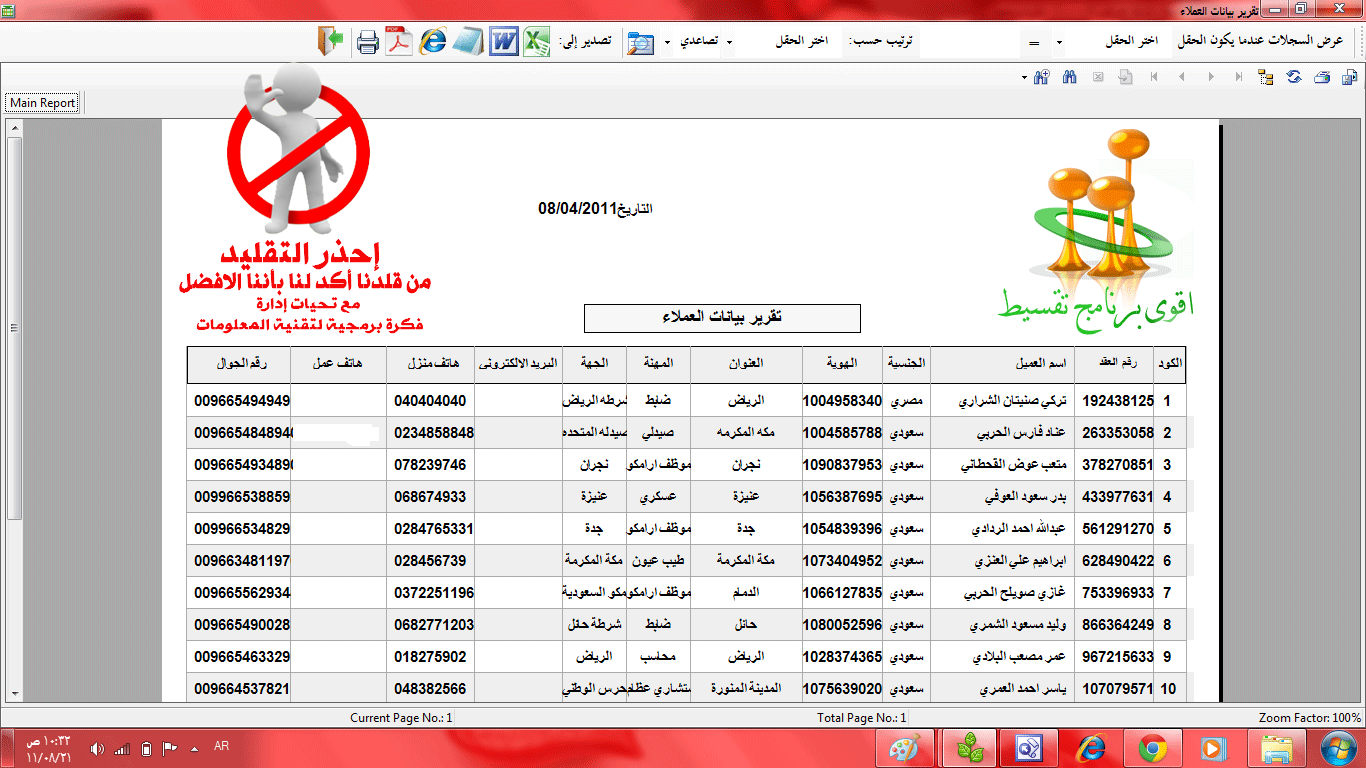The image size is (1366, 768).
Task: Jump to the last report page
Action: click(x=1238, y=77)
